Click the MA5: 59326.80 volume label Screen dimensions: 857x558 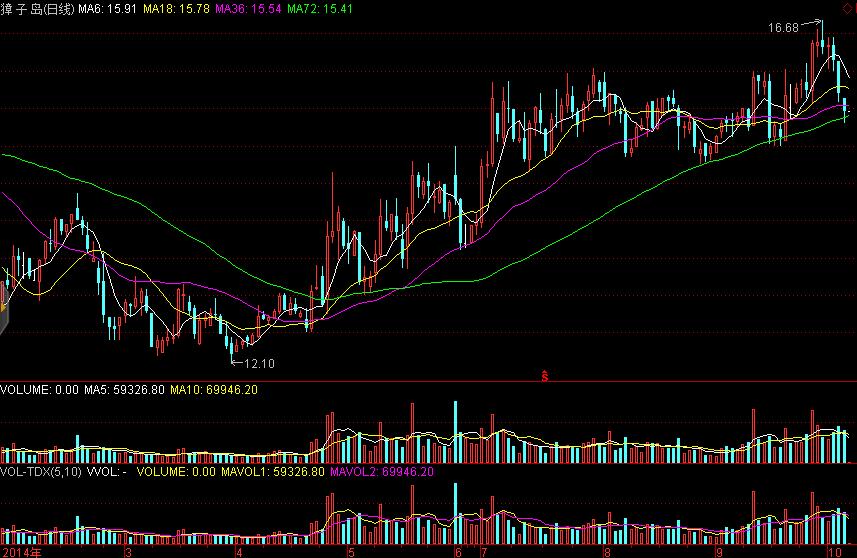click(124, 390)
